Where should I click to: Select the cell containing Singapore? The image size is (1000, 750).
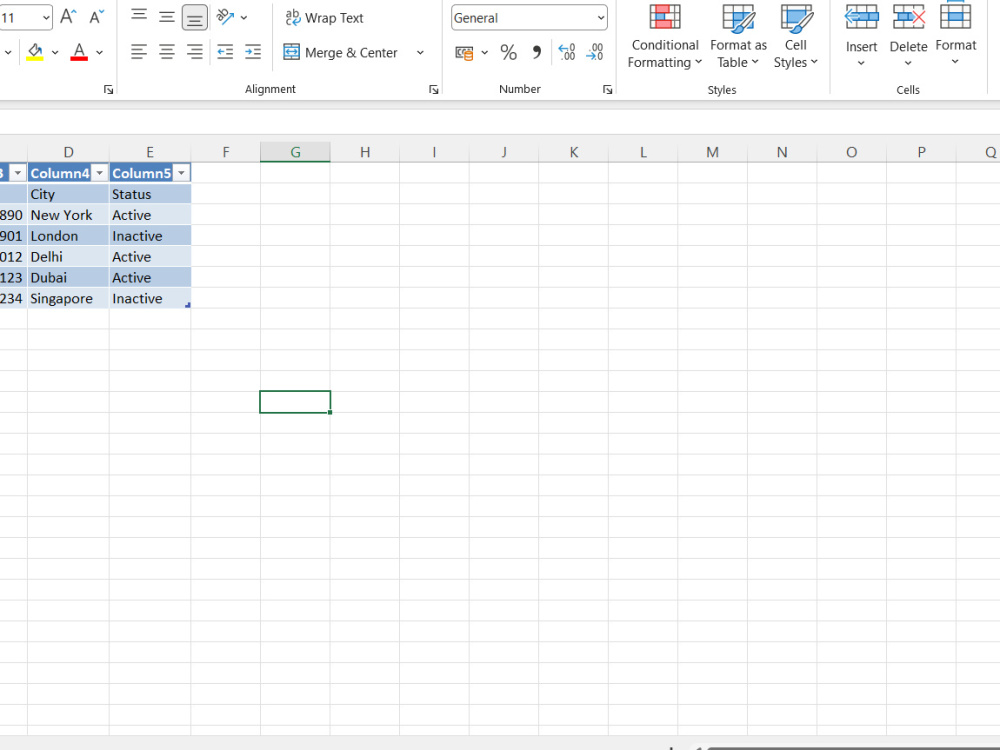click(x=68, y=298)
